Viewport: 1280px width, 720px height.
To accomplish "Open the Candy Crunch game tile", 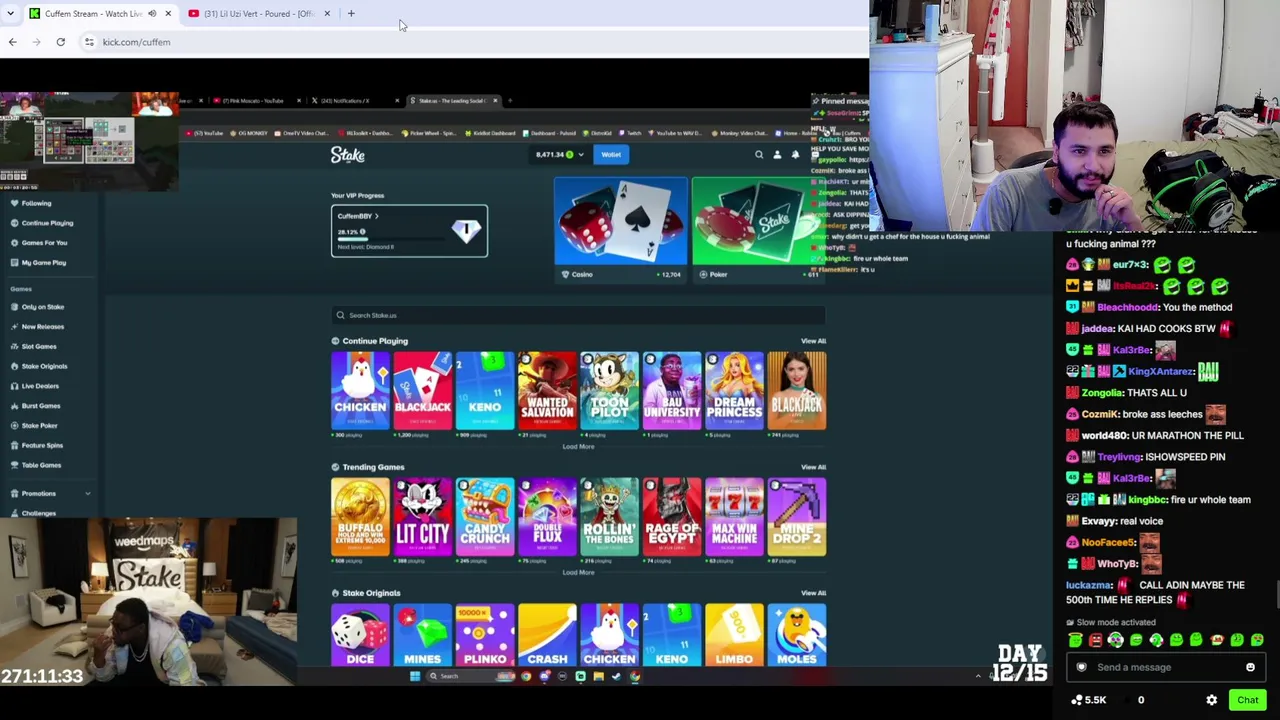I will [485, 517].
